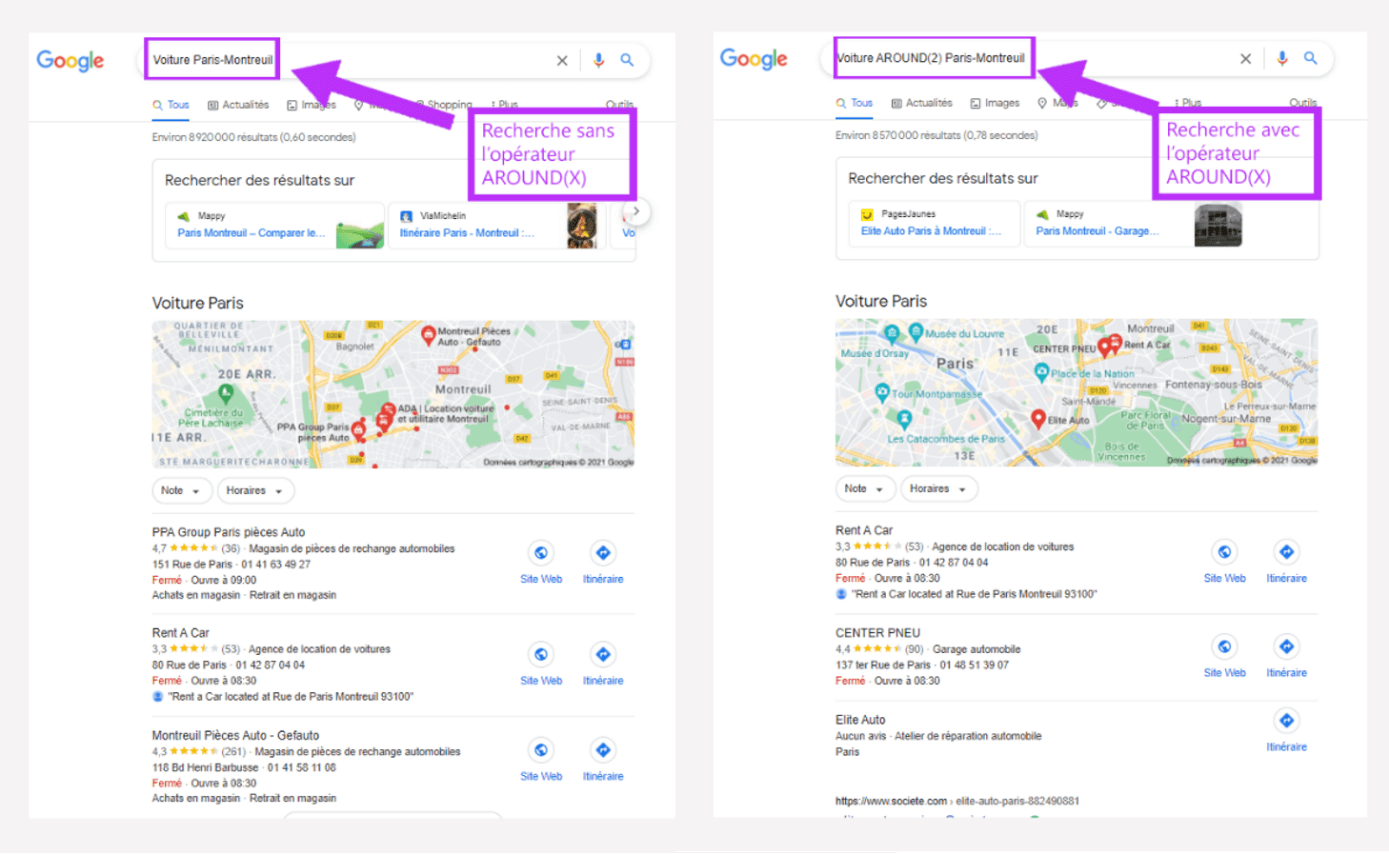Open the Actualités tab in left screenshot
This screenshot has width=1389, height=854.
point(238,104)
